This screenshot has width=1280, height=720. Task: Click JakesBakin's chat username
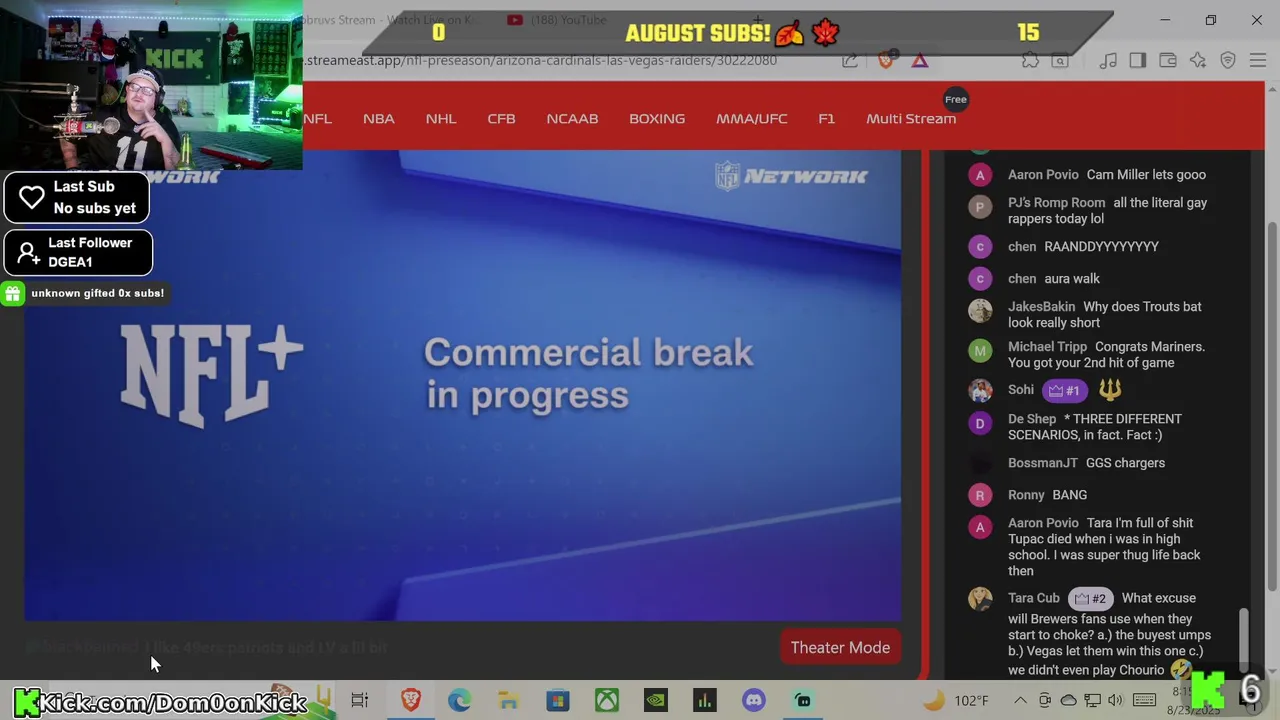click(x=1041, y=306)
